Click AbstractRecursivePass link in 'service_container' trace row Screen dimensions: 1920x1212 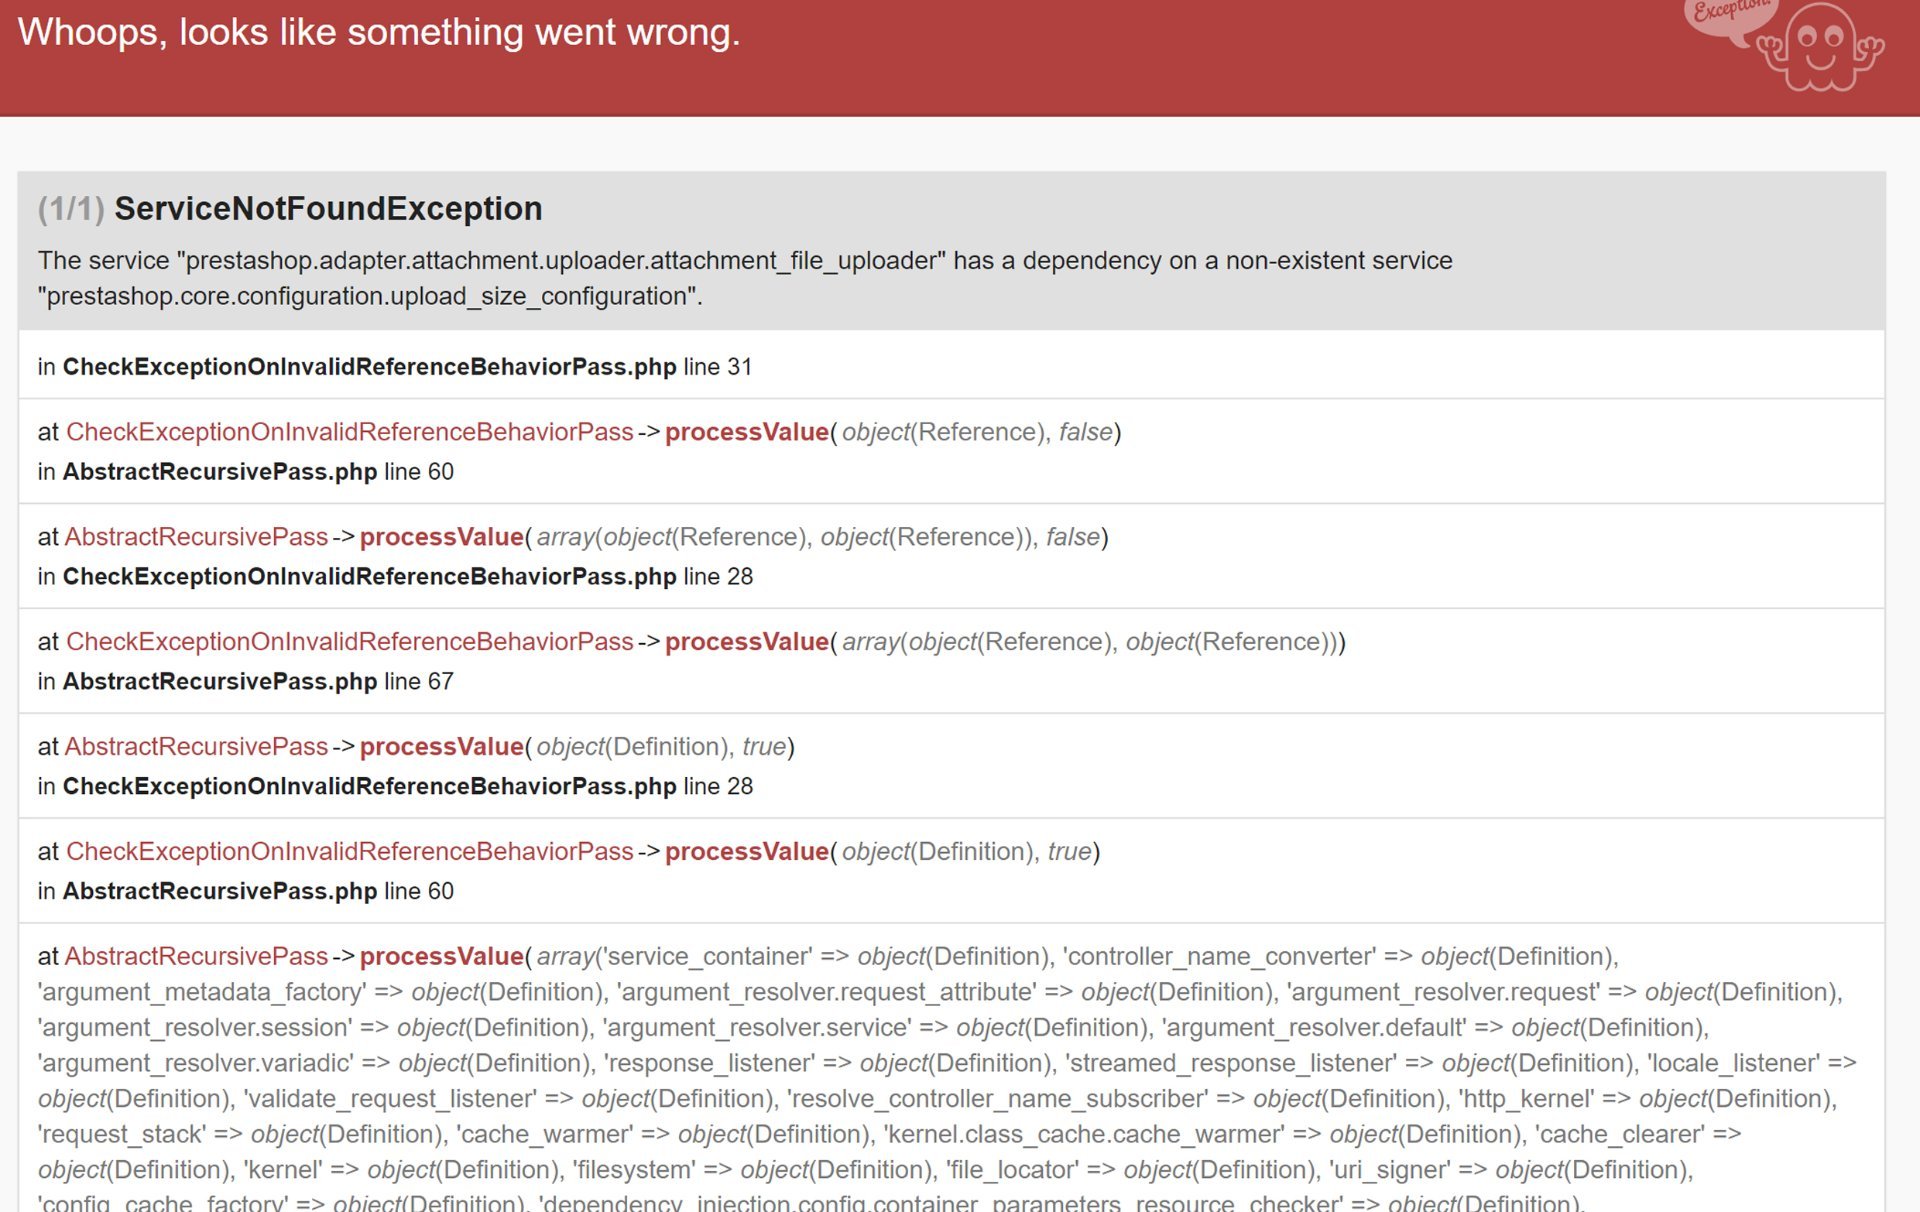pyautogui.click(x=196, y=957)
